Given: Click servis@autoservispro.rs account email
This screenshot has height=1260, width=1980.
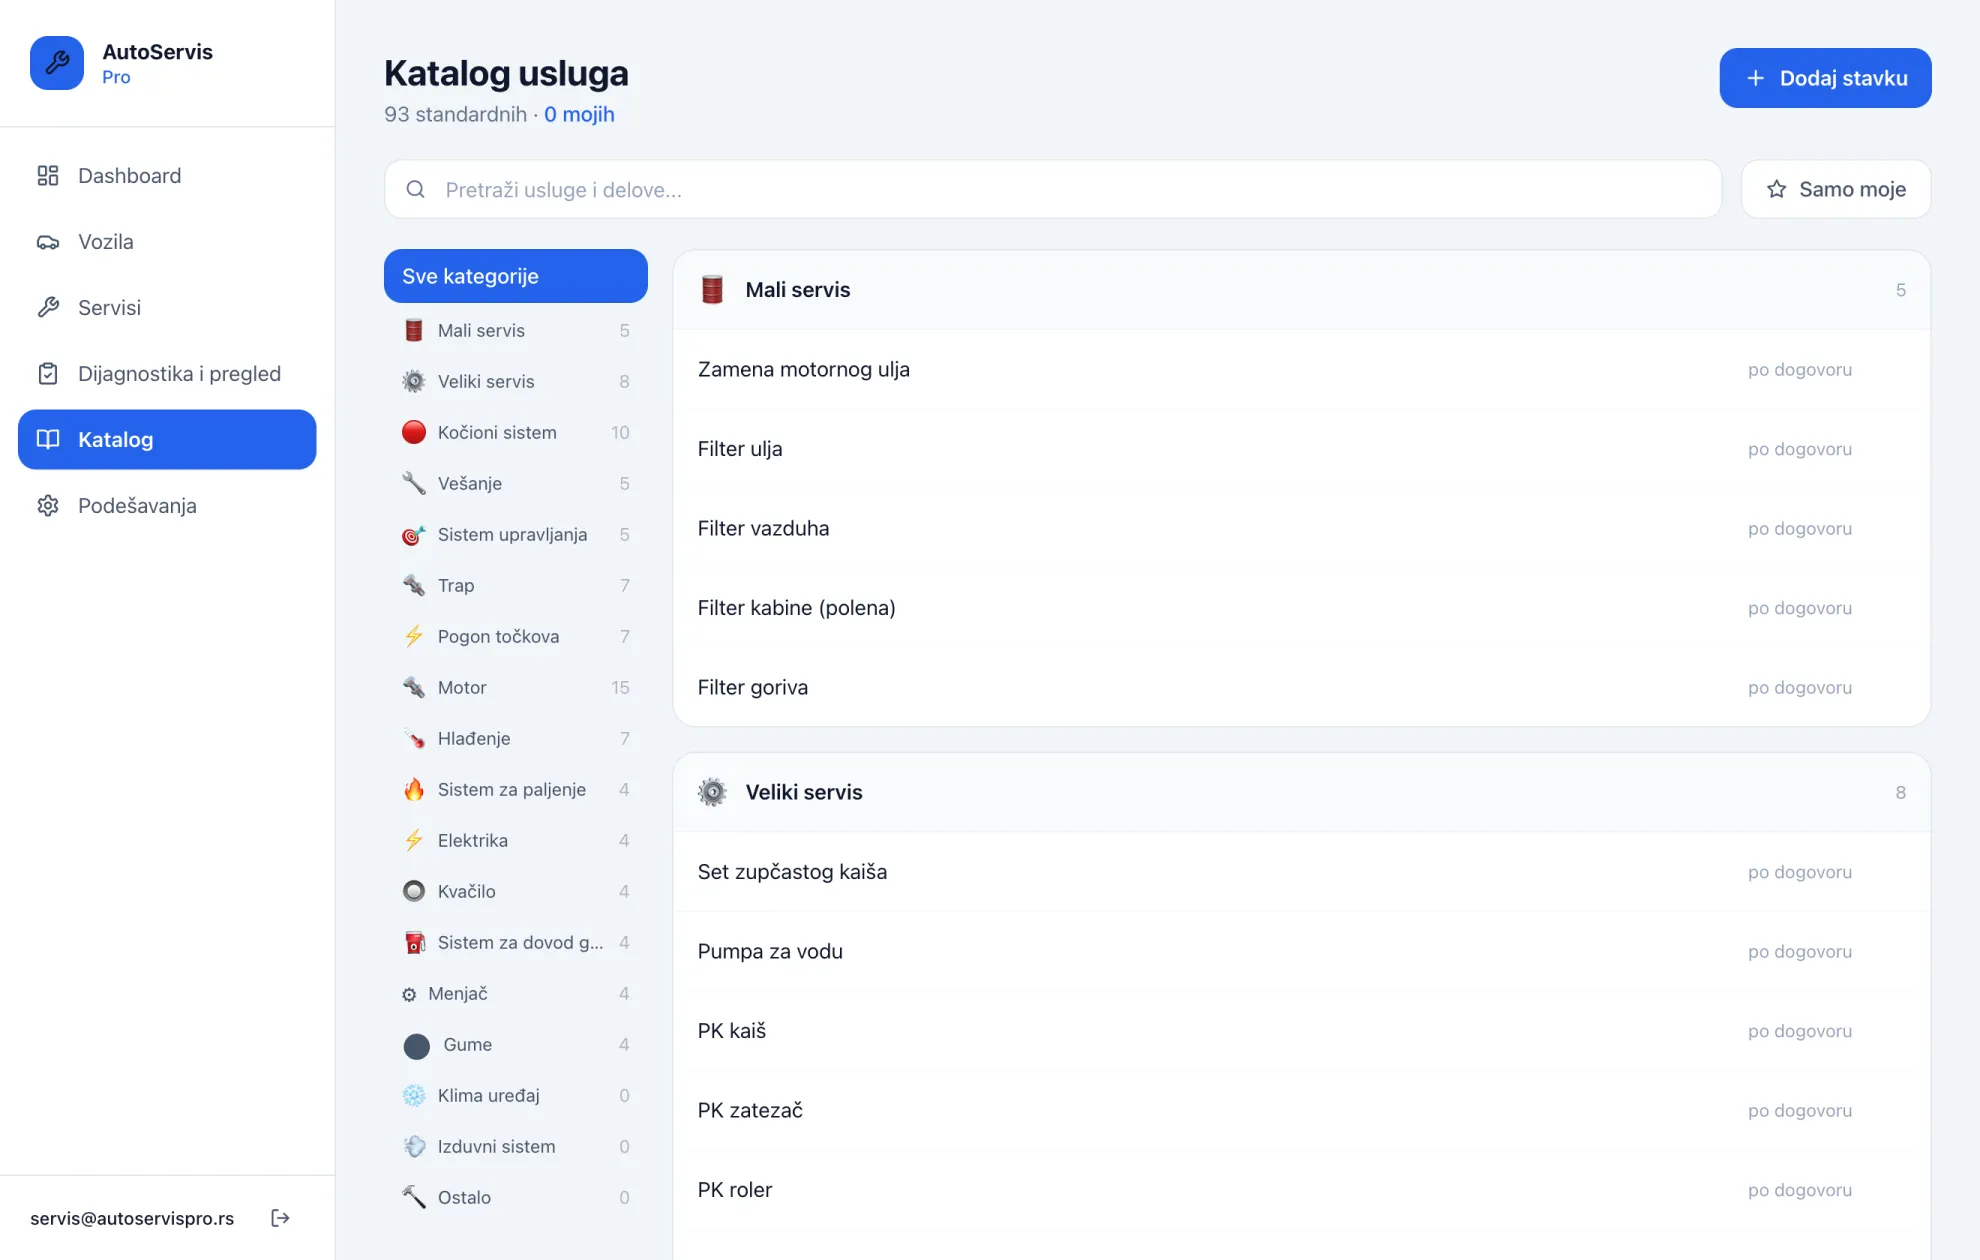Looking at the screenshot, I should pos(132,1218).
